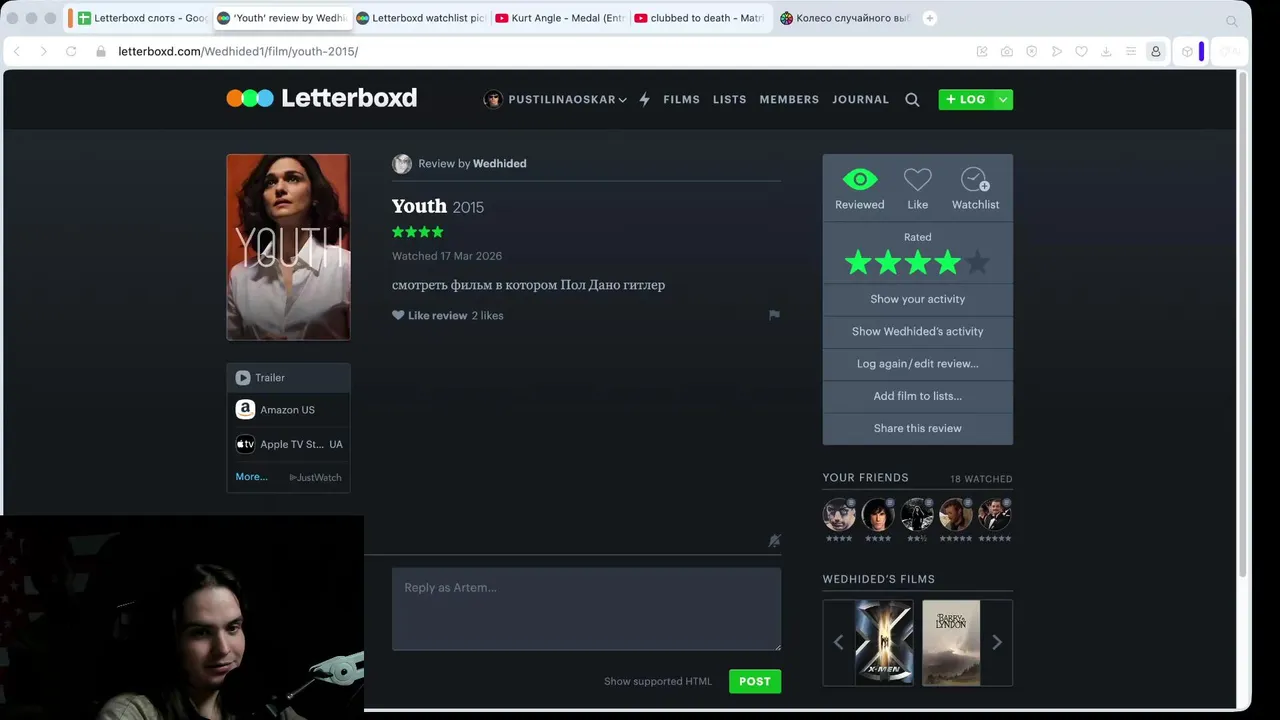
Task: Open the activity lightning bolt icon
Action: coord(644,99)
